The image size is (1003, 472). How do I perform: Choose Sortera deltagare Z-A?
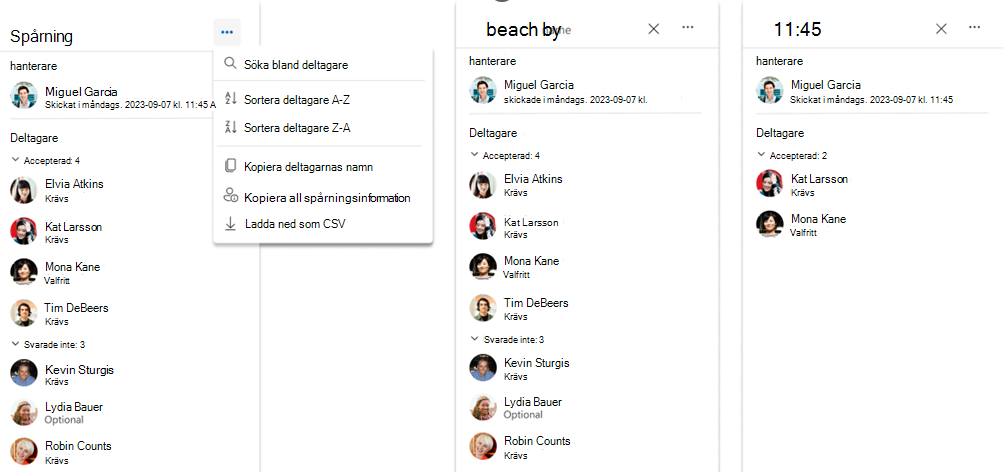point(323,128)
